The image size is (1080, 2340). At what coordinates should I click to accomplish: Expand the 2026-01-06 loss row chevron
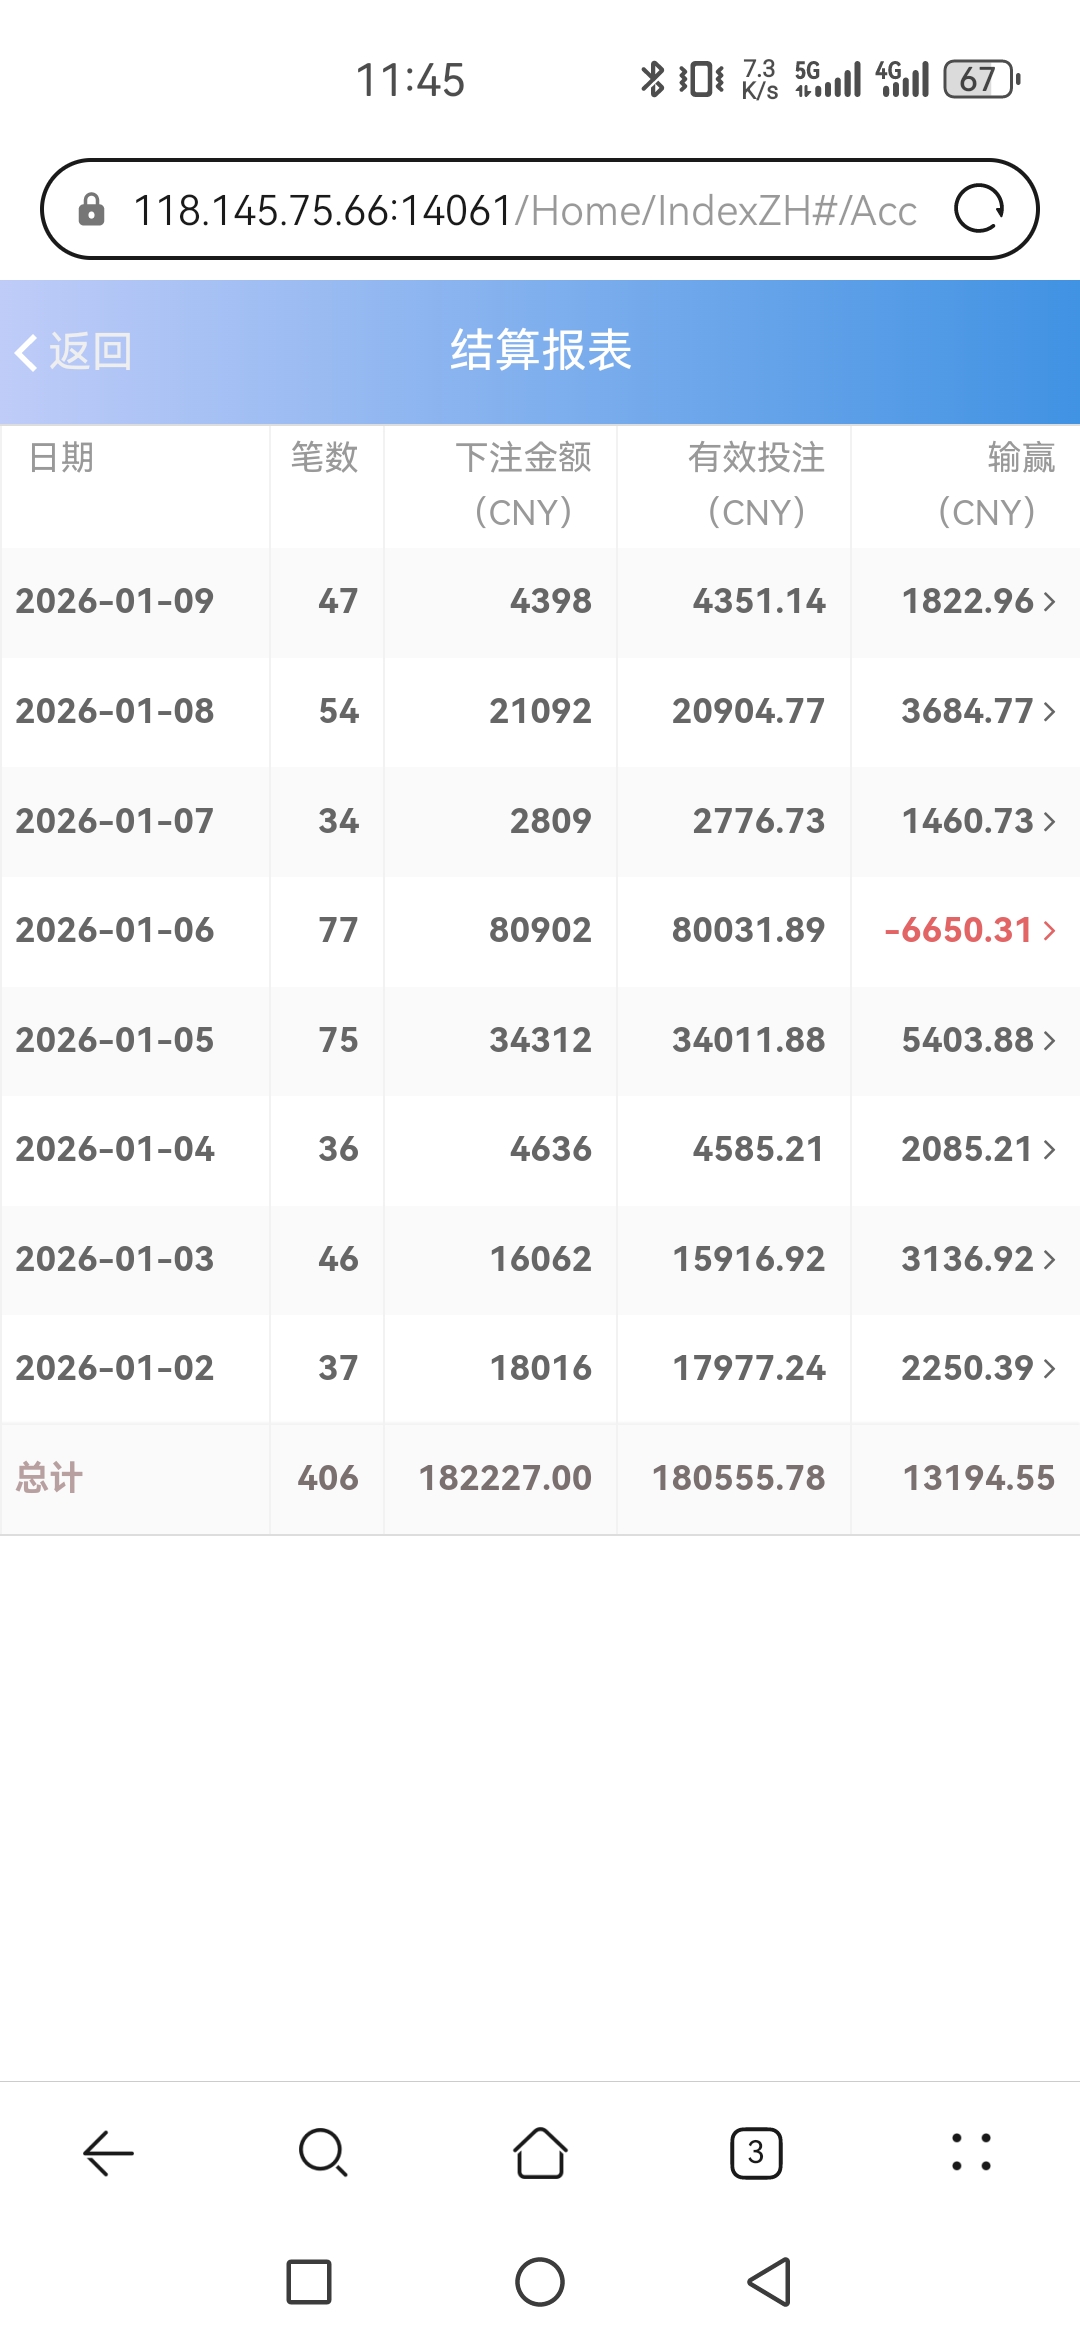pos(1049,931)
